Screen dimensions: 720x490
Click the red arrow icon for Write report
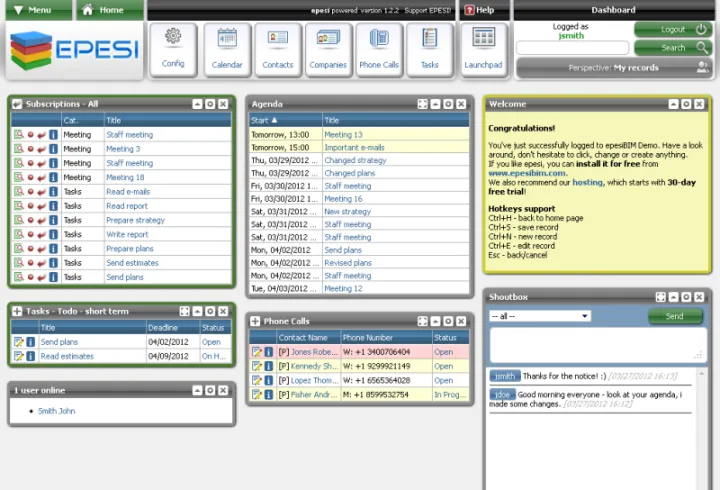41,234
